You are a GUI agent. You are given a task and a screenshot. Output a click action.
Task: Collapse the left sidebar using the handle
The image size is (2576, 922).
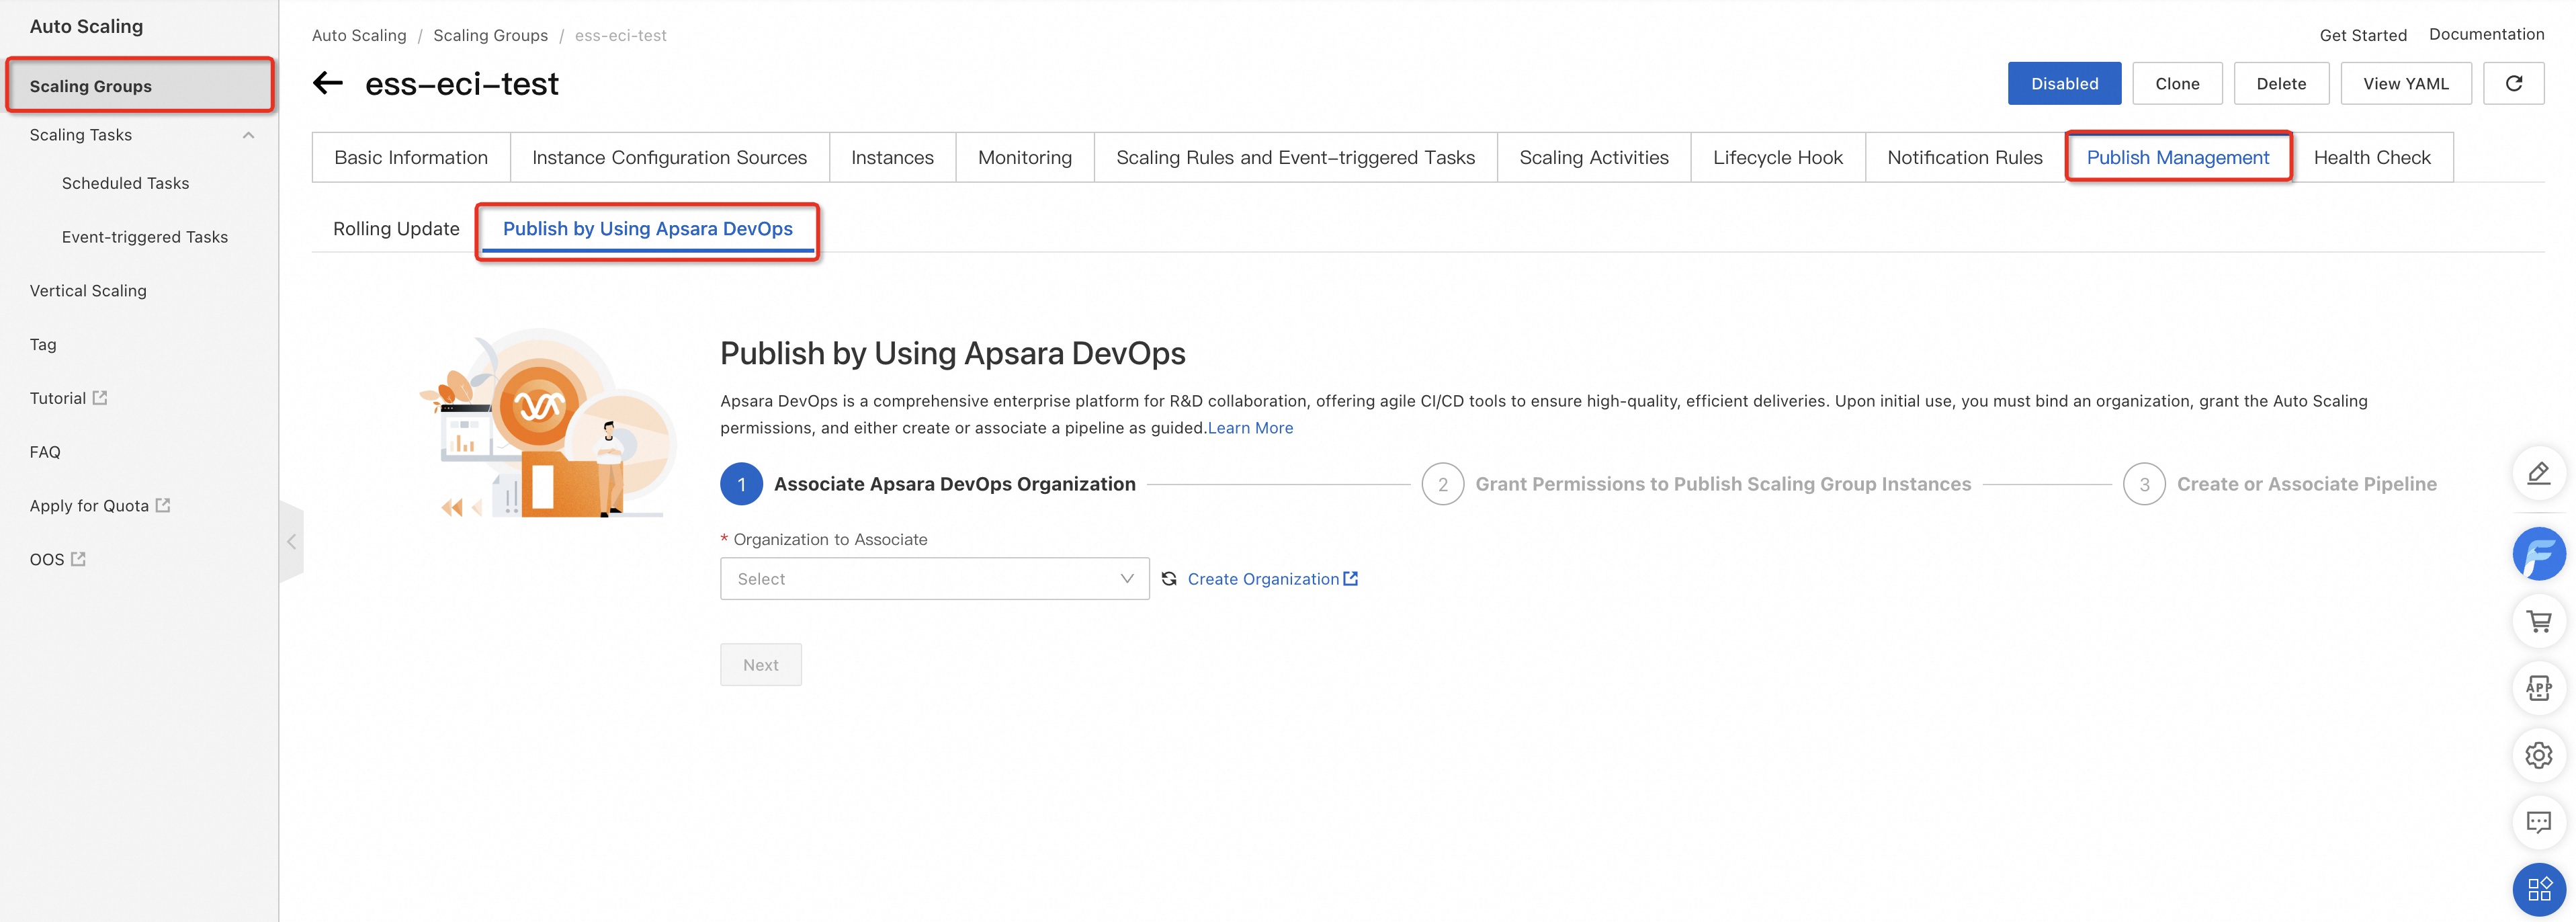point(291,542)
